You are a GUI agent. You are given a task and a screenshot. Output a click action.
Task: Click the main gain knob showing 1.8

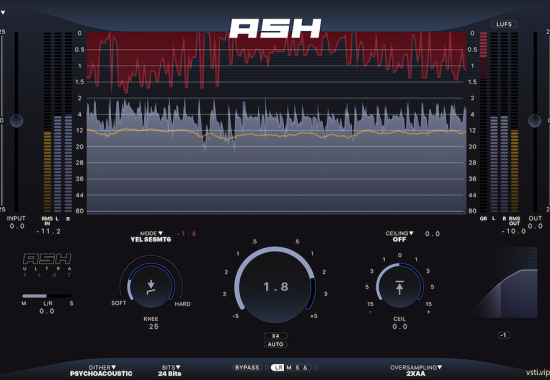click(275, 286)
